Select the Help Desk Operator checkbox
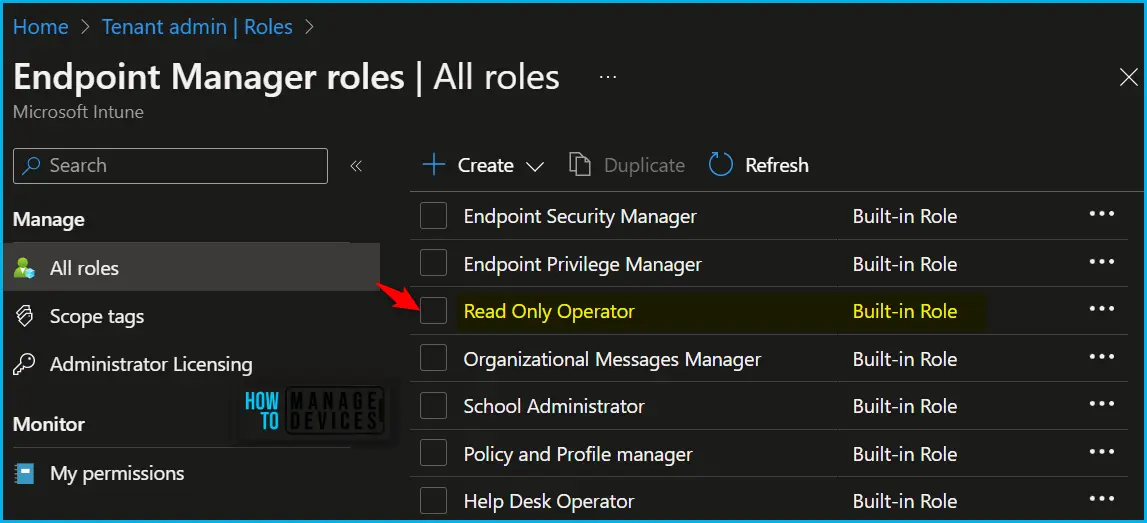This screenshot has width=1147, height=523. point(433,502)
